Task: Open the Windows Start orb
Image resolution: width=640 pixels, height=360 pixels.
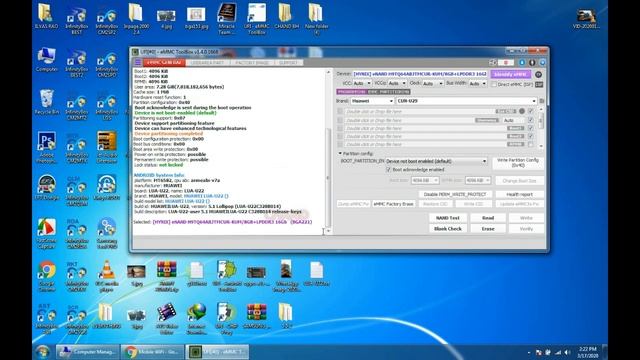Action: point(42,352)
